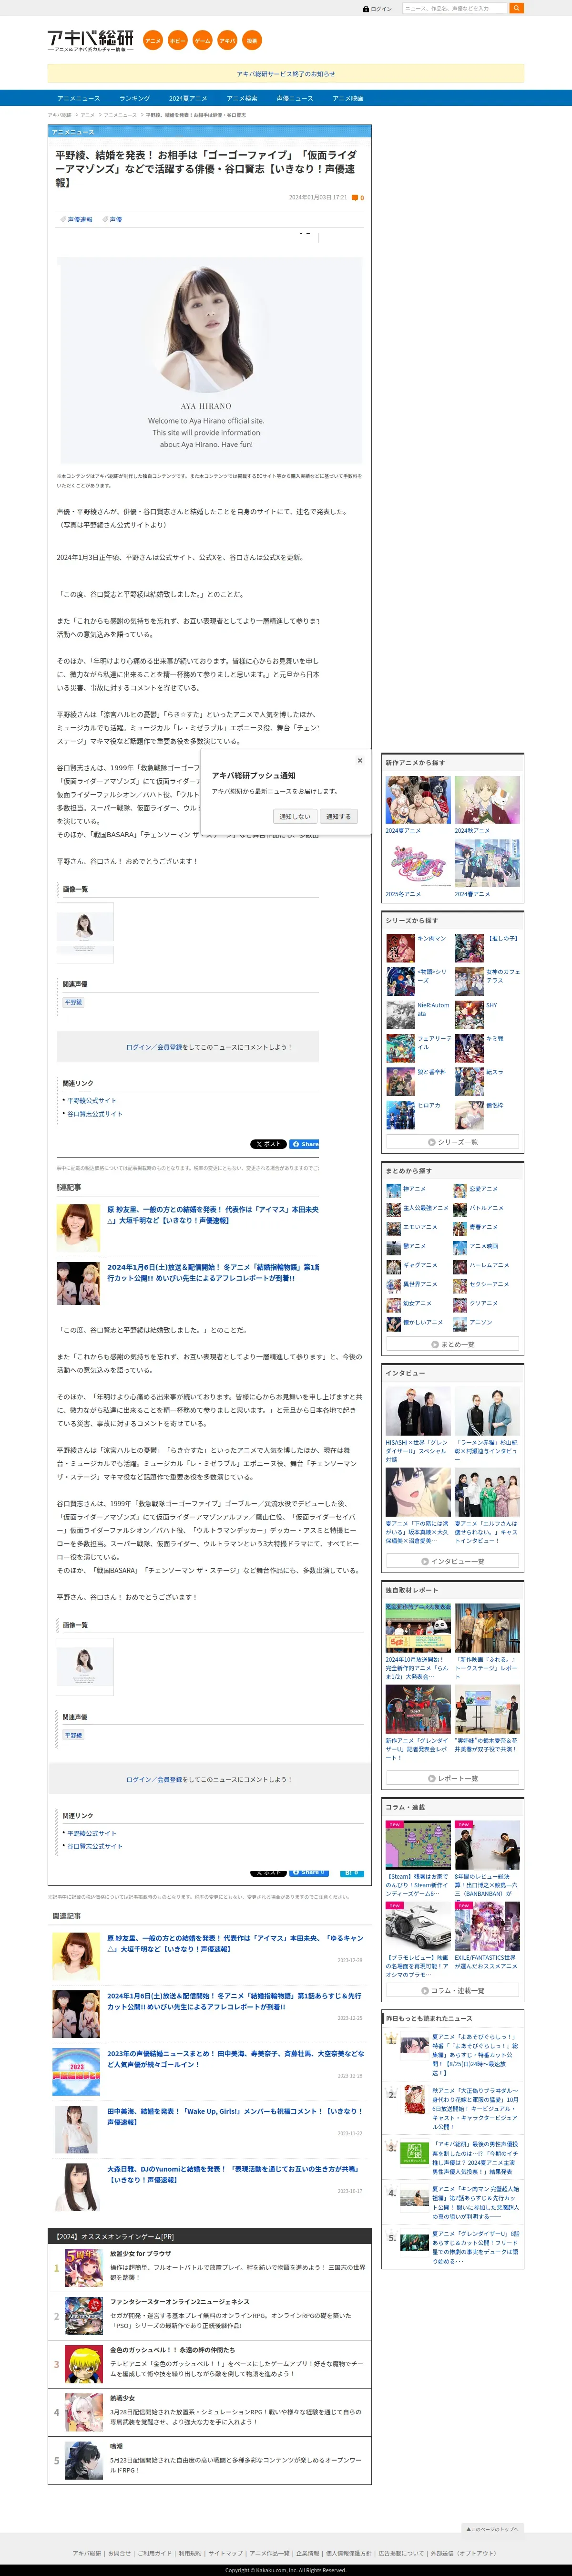
Task: Click the 谷口賢志公式サイト link in first 関連リンク
Action: 95,1114
